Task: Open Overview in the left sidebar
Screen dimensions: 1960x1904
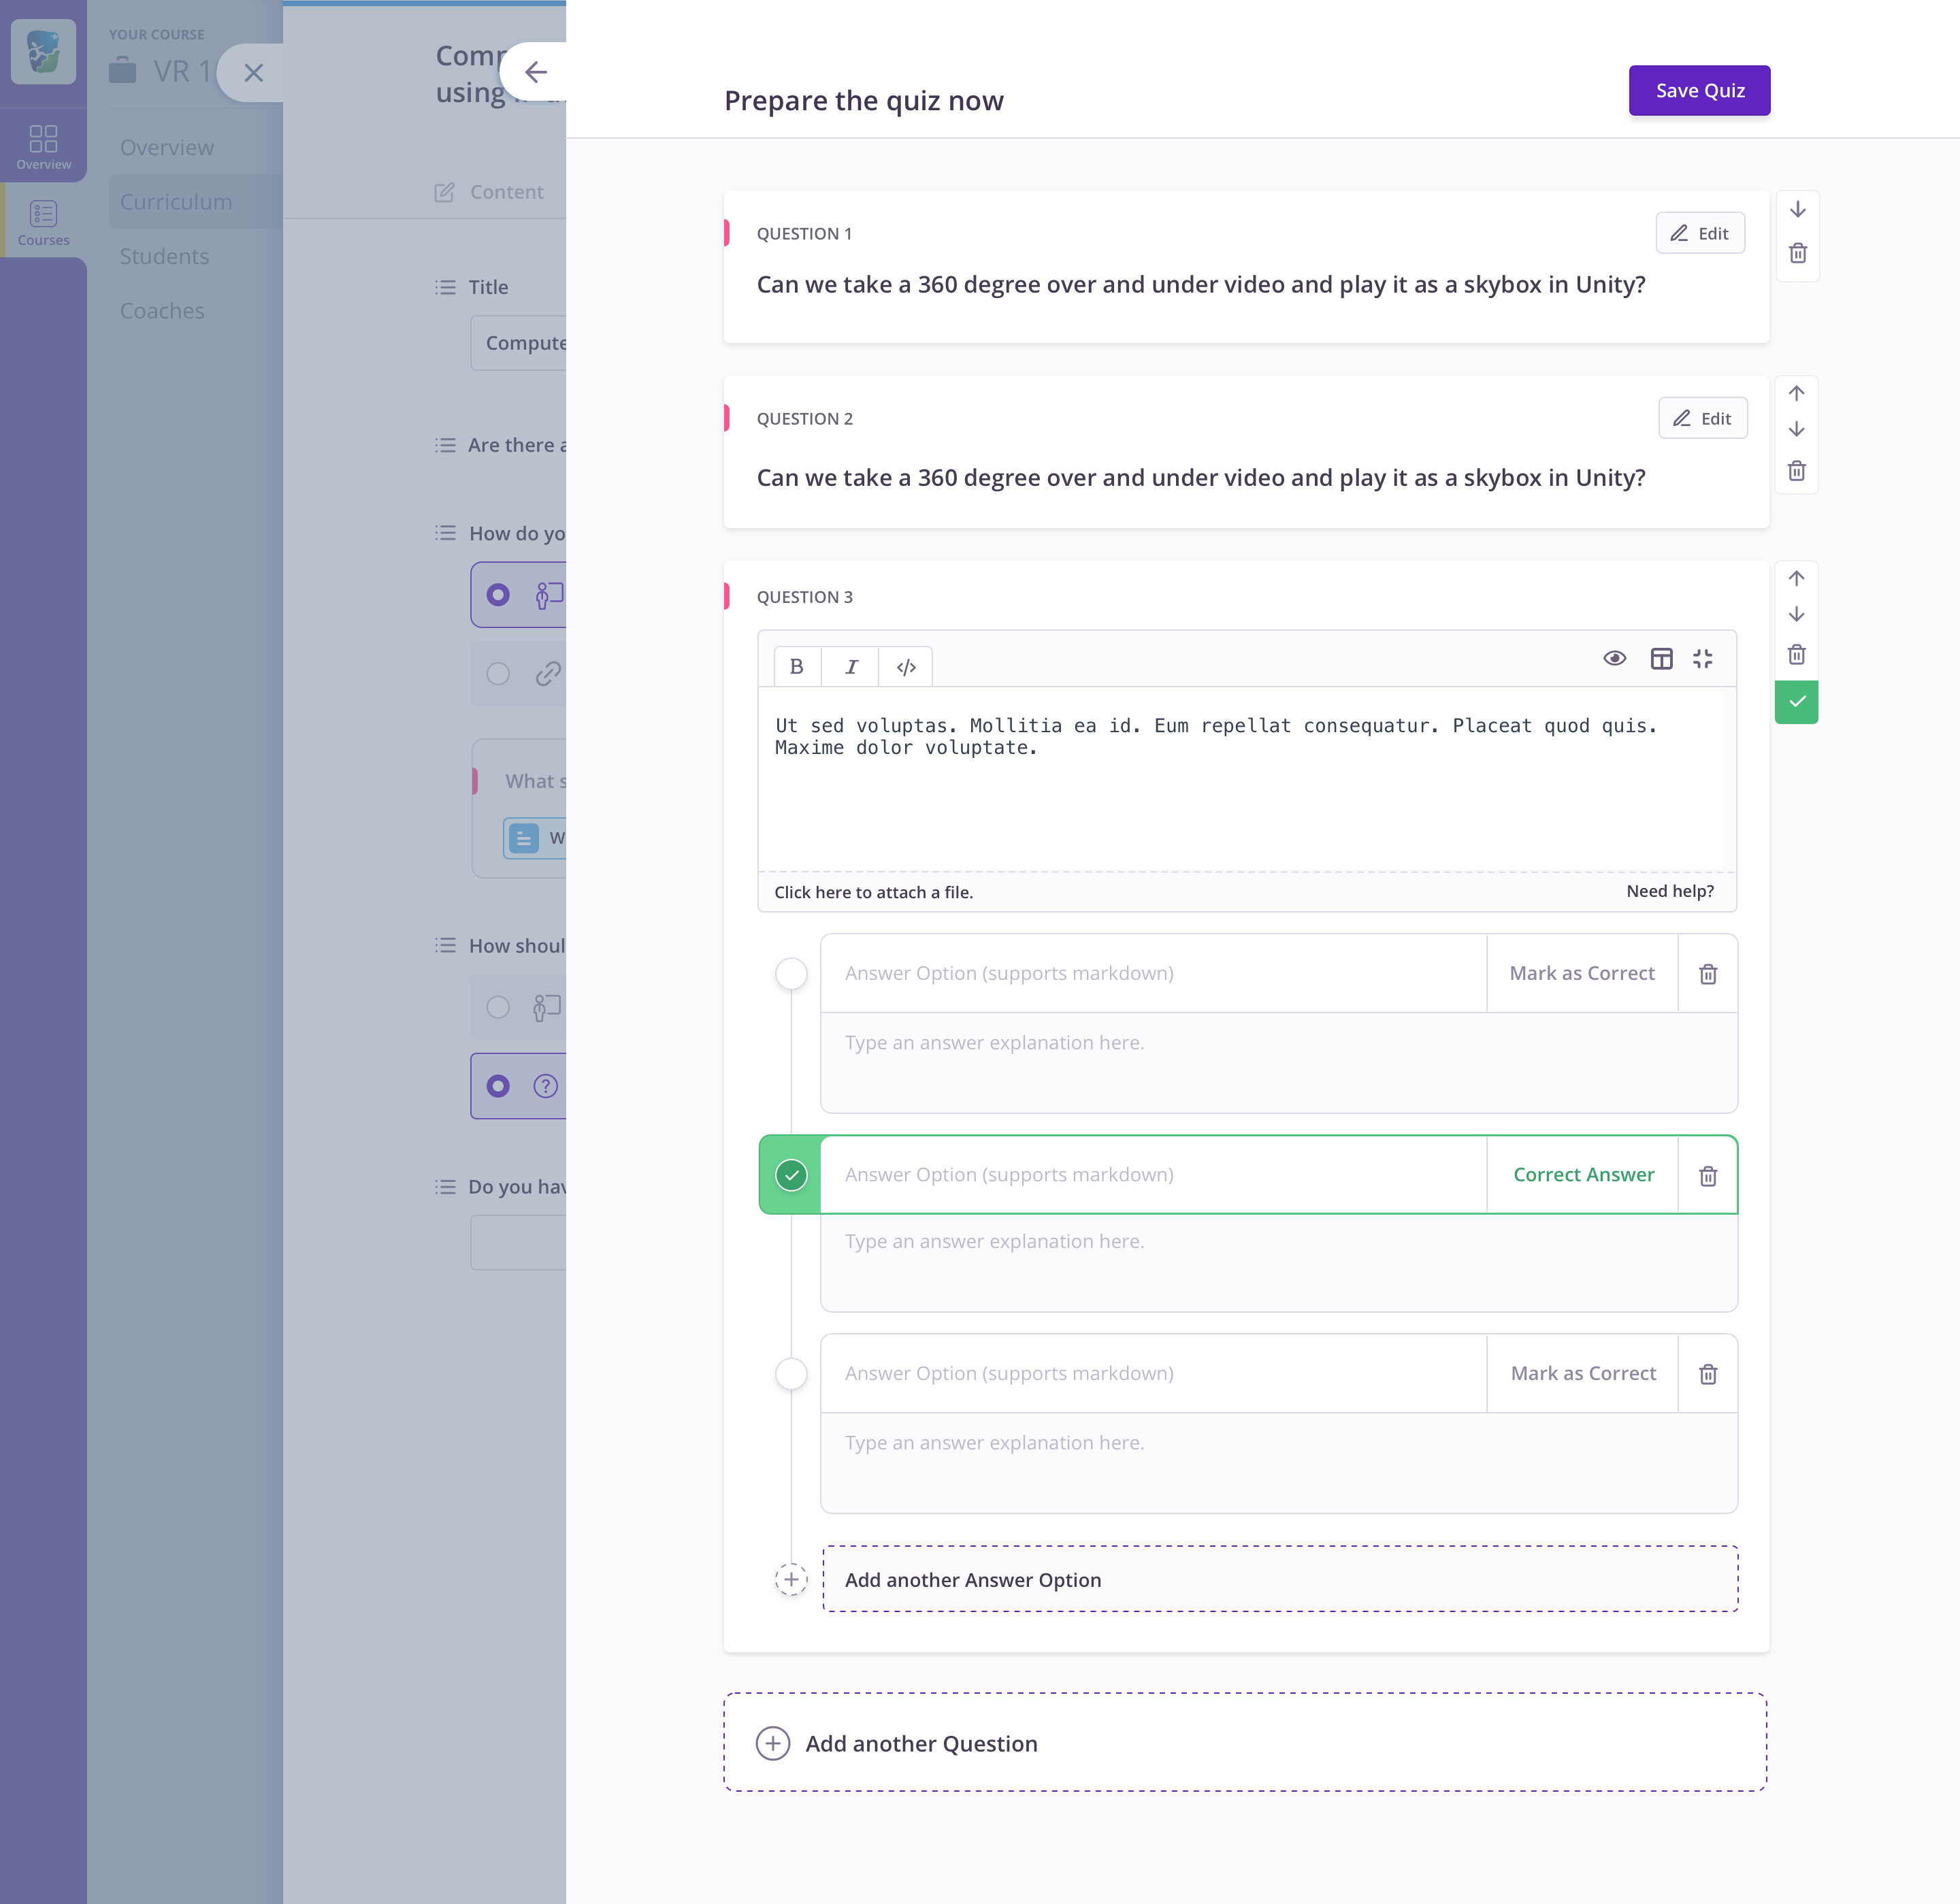Action: (x=43, y=146)
